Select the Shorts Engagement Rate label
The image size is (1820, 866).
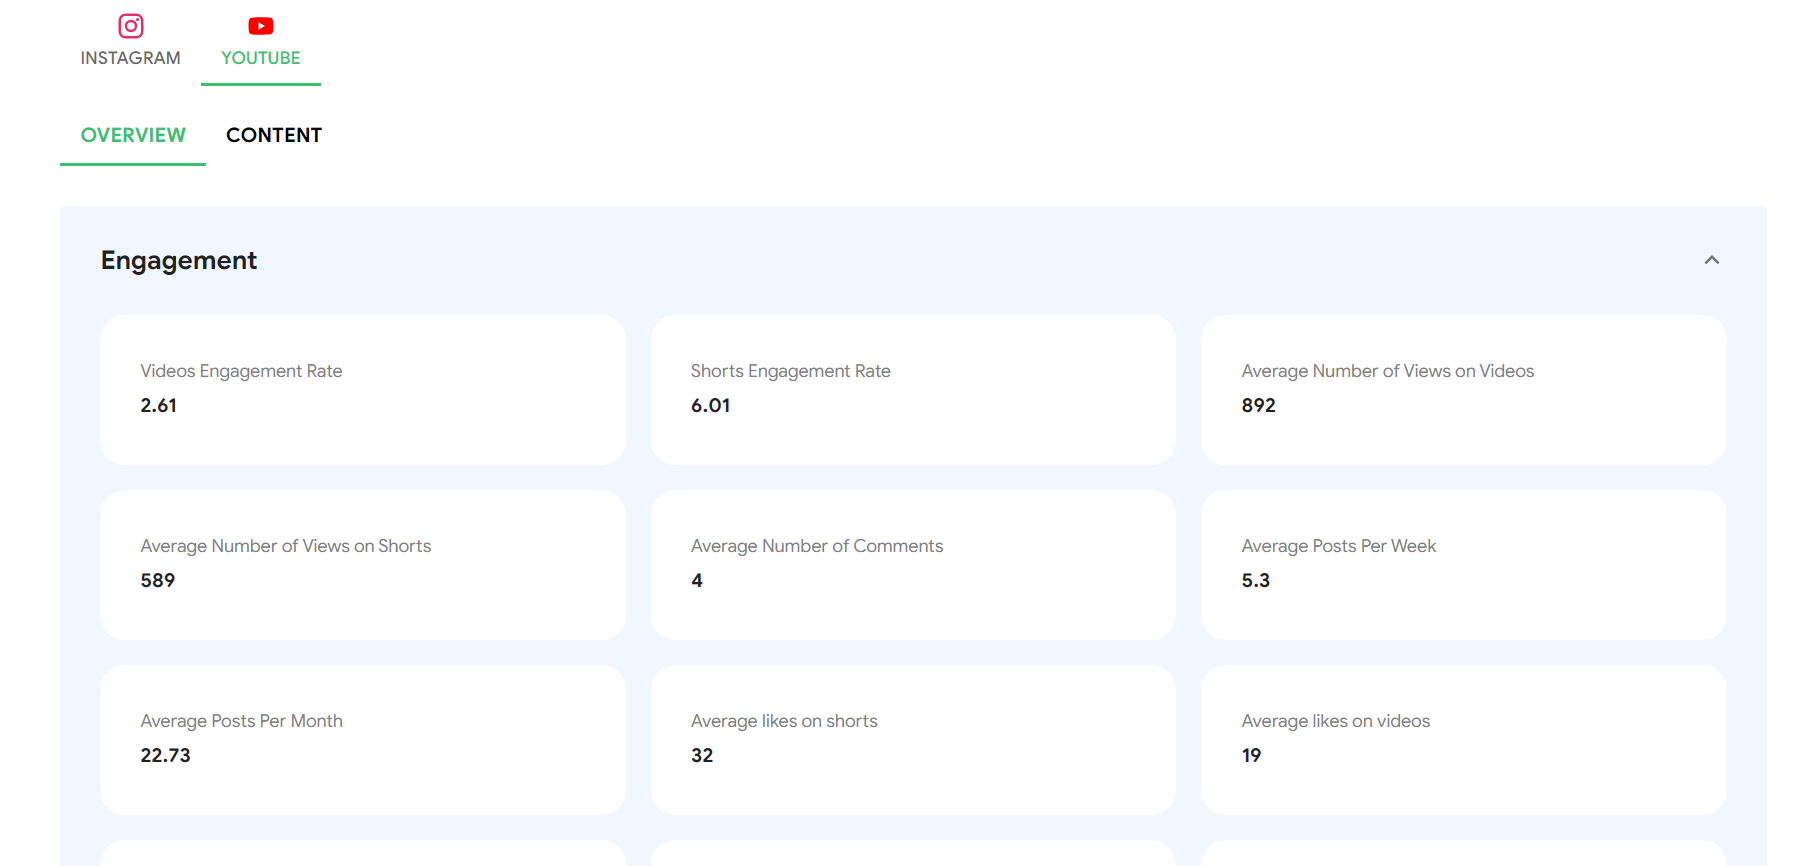pyautogui.click(x=790, y=371)
